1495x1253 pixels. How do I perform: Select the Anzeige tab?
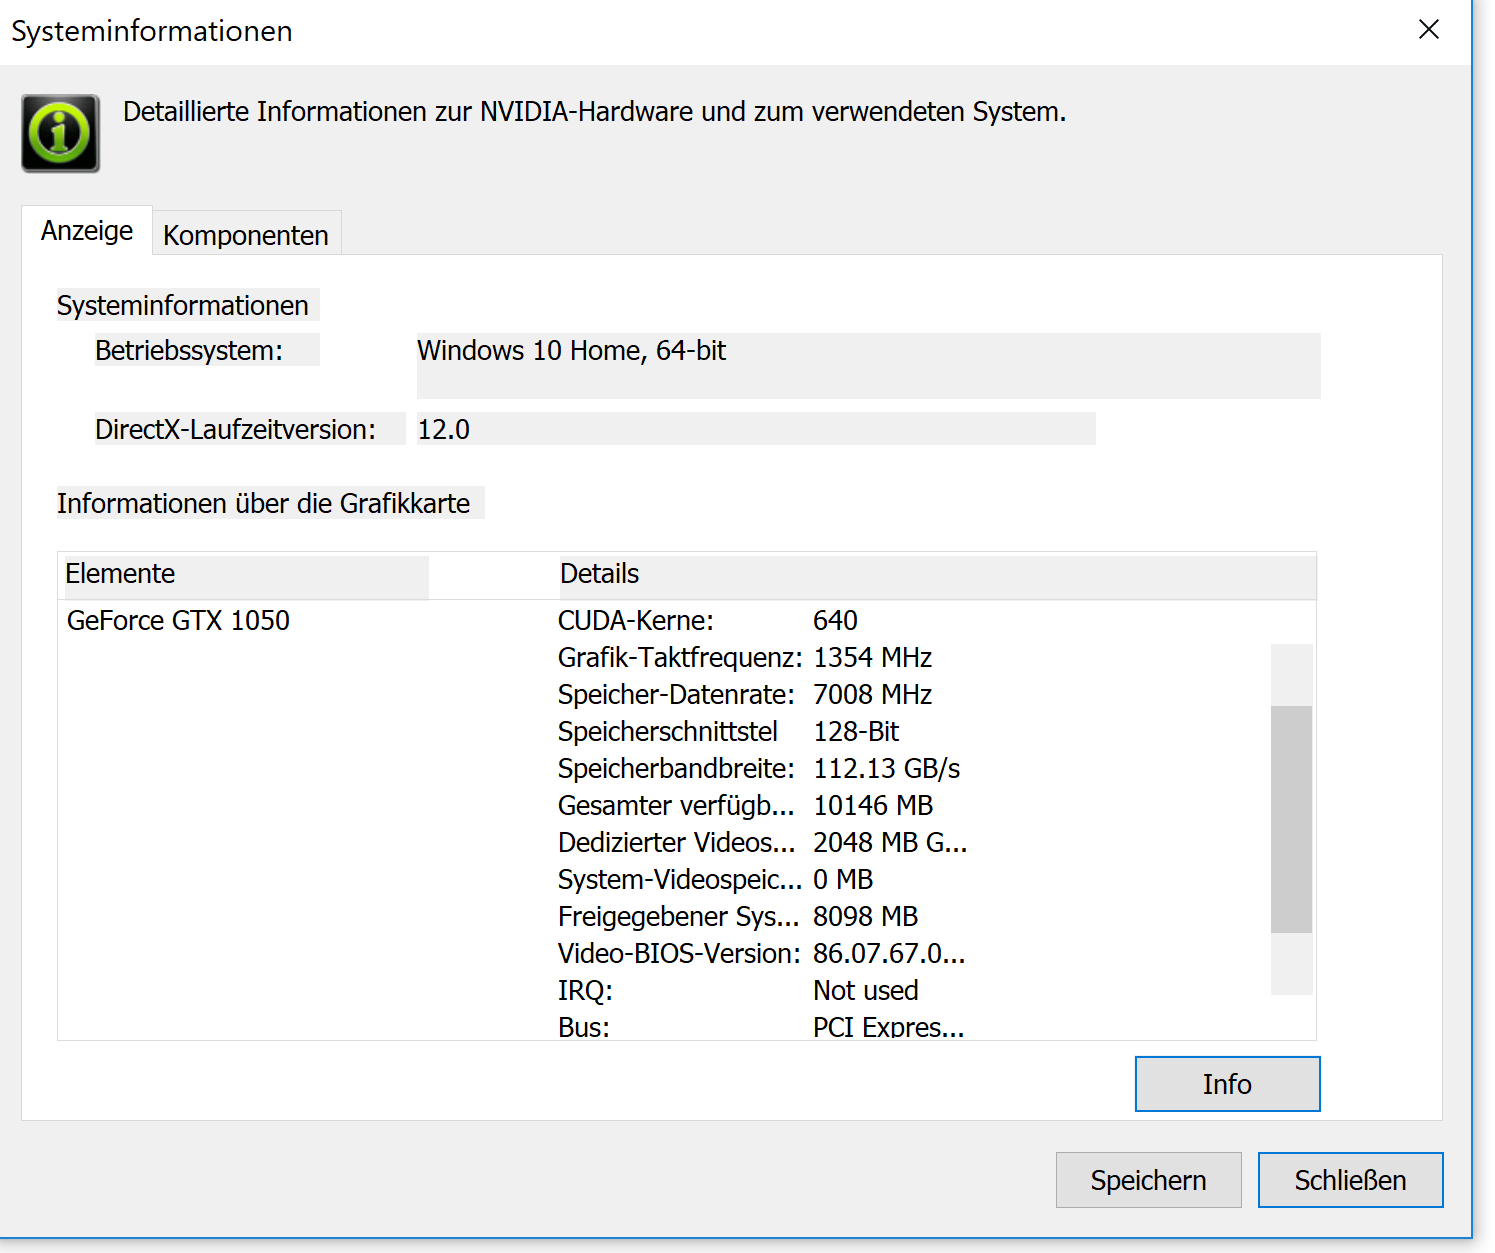(87, 231)
